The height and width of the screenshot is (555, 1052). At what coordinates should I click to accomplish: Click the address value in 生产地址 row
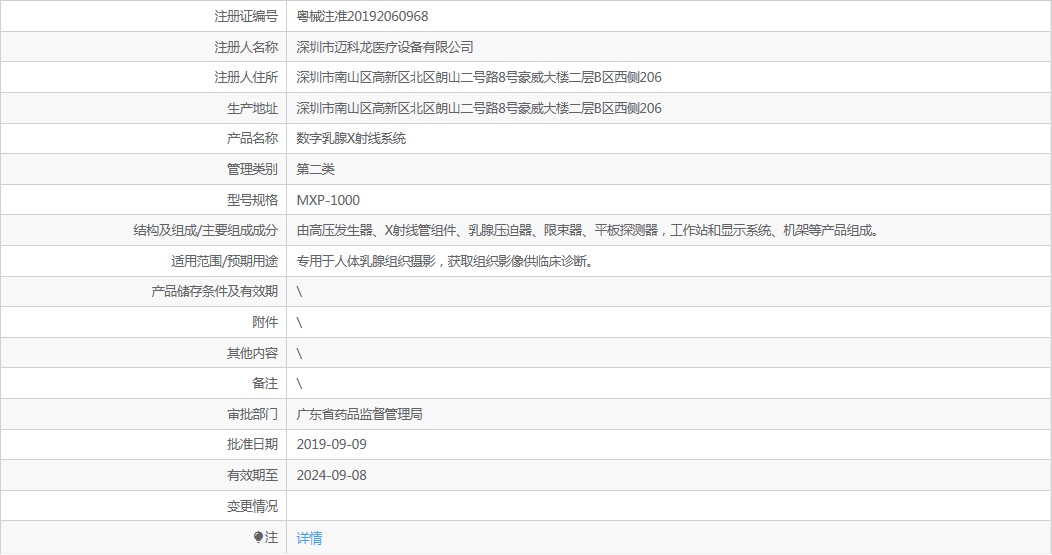point(479,108)
